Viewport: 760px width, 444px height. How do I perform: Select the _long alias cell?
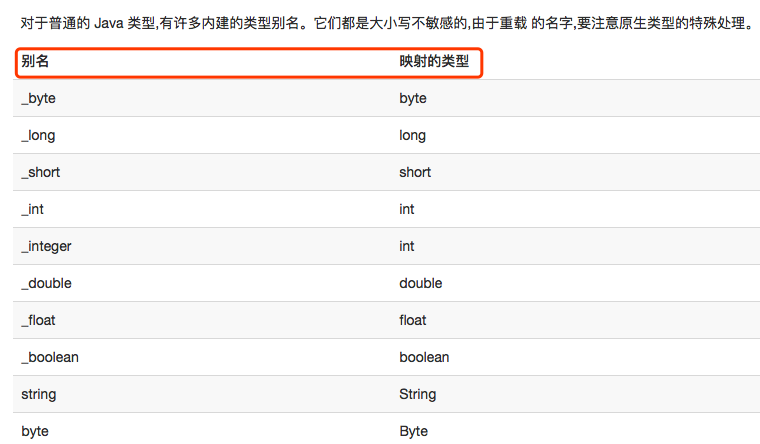coord(38,135)
